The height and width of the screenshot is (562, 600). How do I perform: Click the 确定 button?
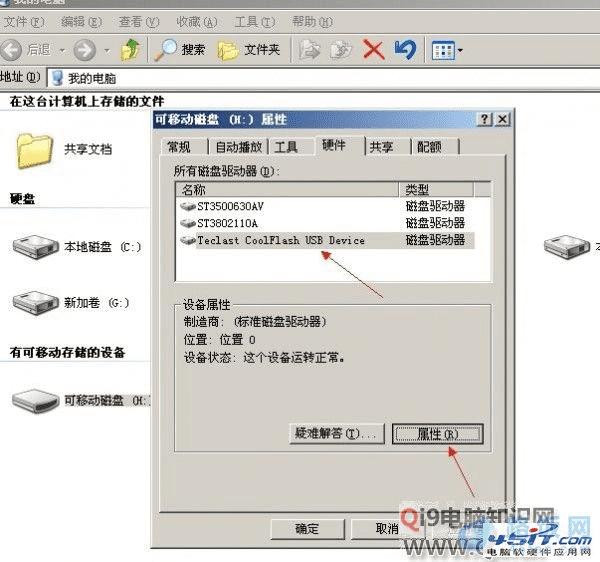[x=308, y=529]
